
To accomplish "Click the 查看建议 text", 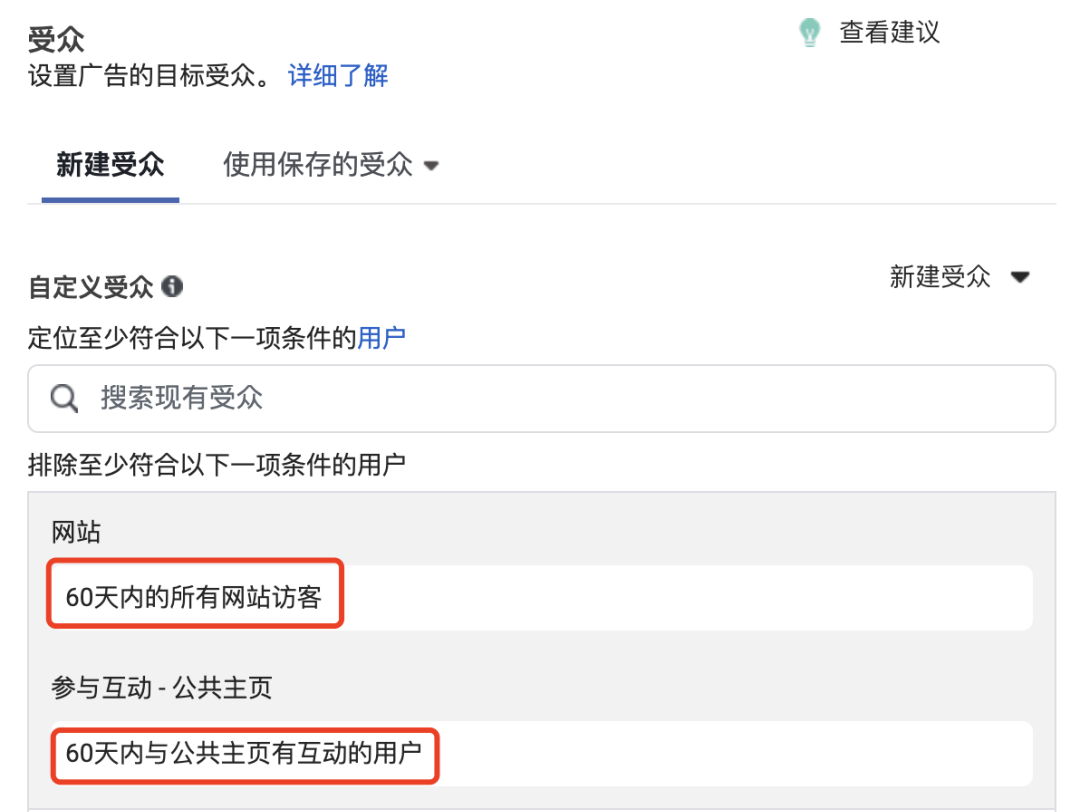I will pos(889,31).
